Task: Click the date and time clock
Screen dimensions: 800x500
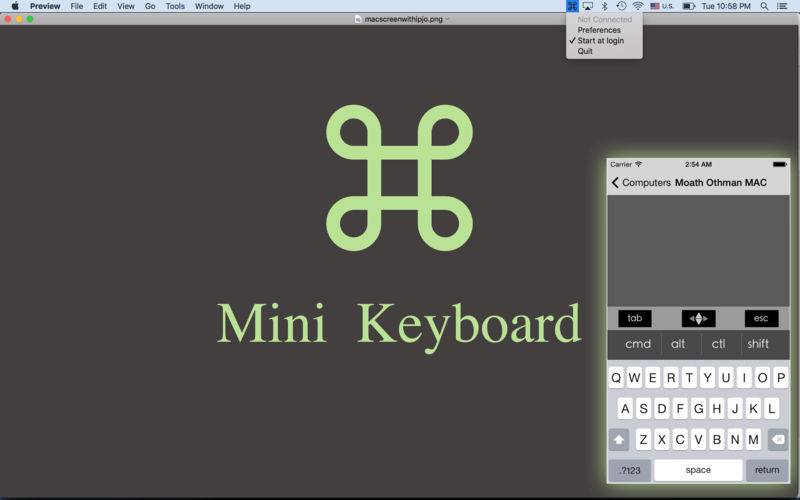Action: point(726,6)
